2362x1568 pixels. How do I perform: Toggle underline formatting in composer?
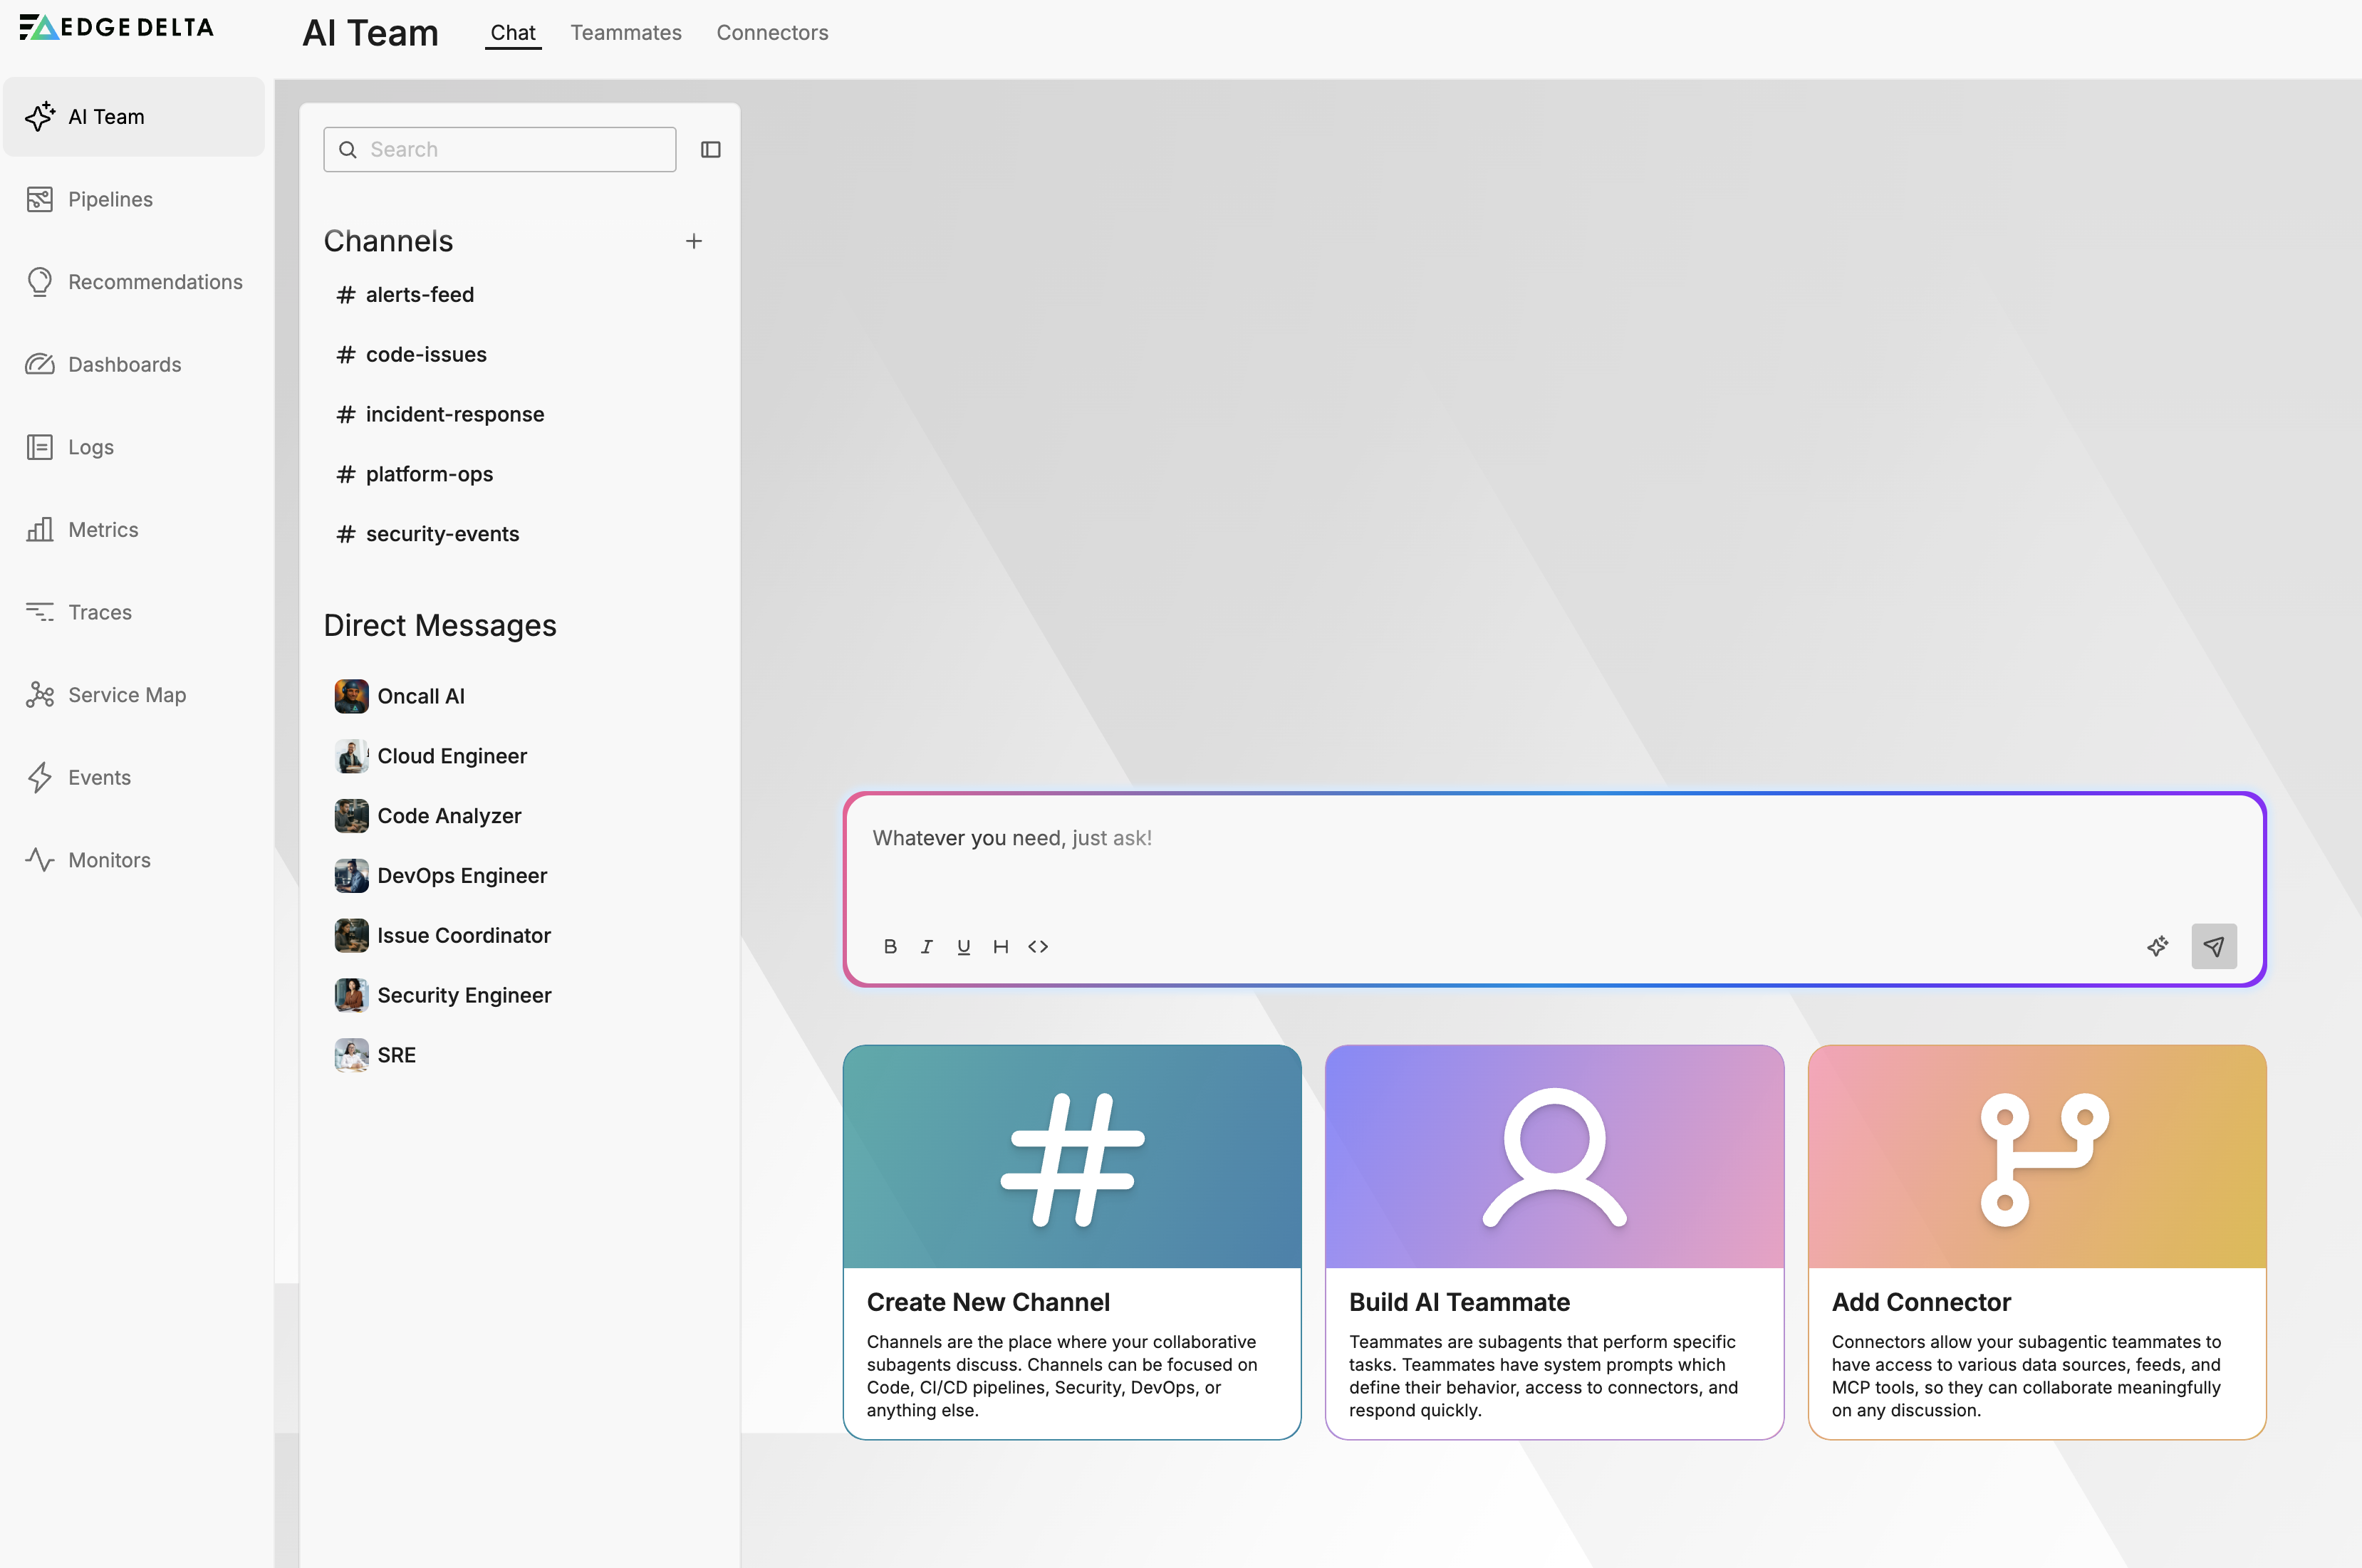[x=963, y=946]
